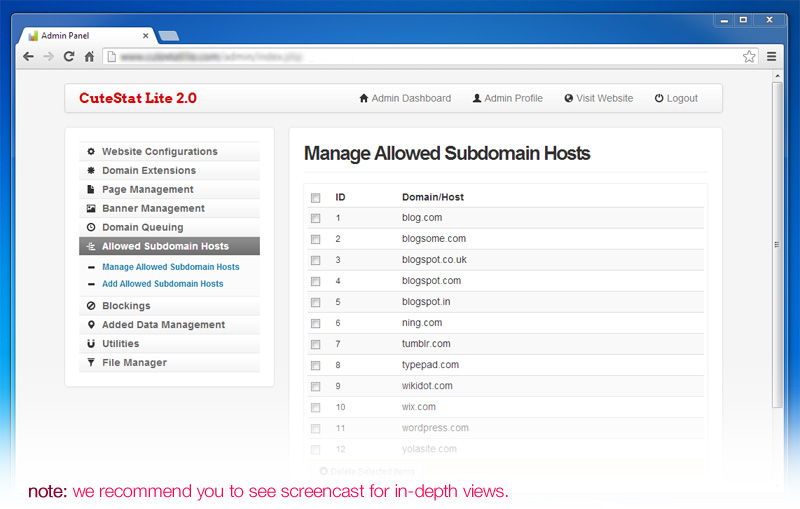The image size is (800, 509).
Task: Open the browser hamburger menu
Action: coord(771,57)
